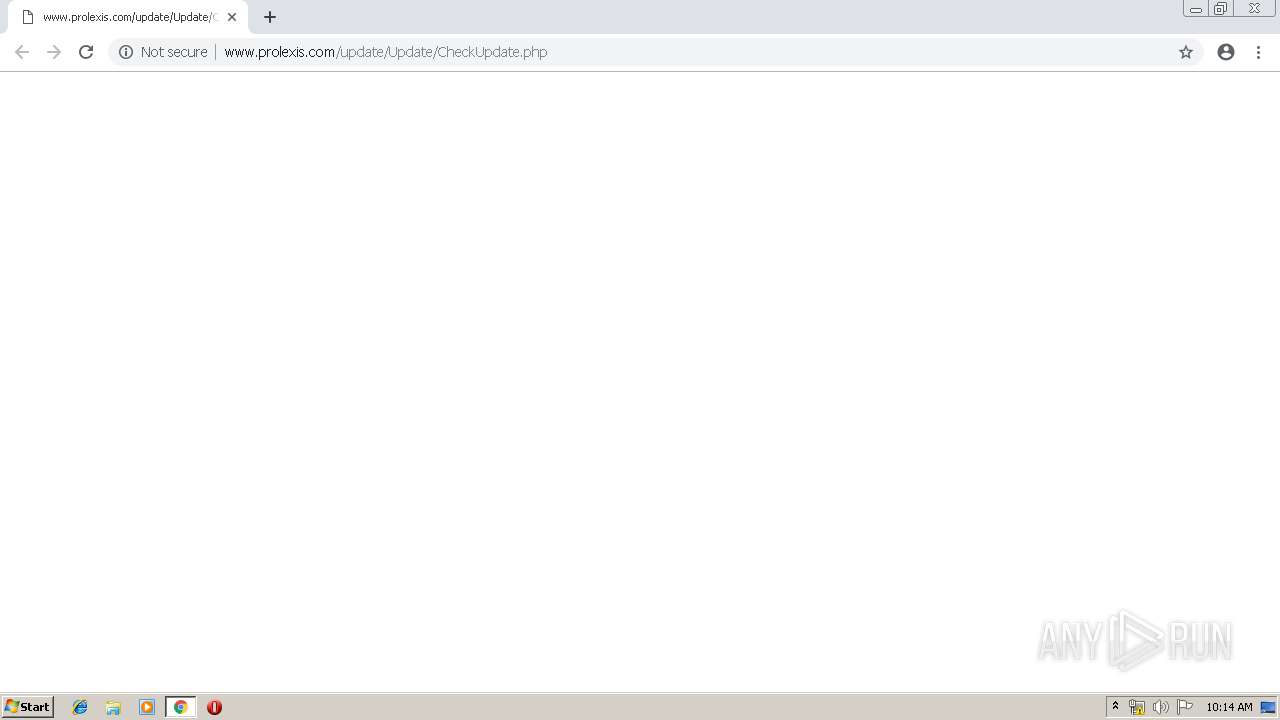Click the browser Forward arrow
Image resolution: width=1280 pixels, height=720 pixels.
pyautogui.click(x=54, y=52)
